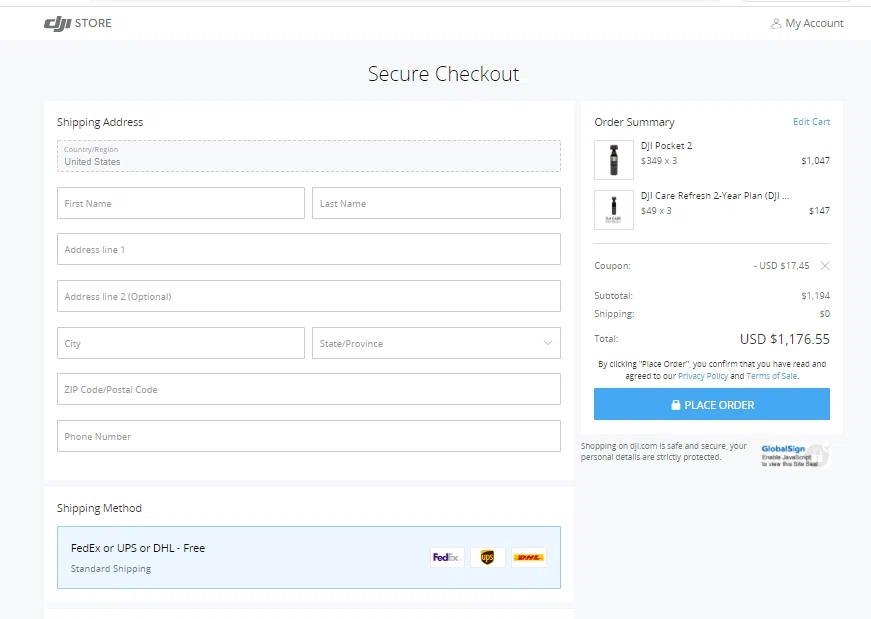This screenshot has height=619, width=871.
Task: Click the DHL carrier logo
Action: 529,557
